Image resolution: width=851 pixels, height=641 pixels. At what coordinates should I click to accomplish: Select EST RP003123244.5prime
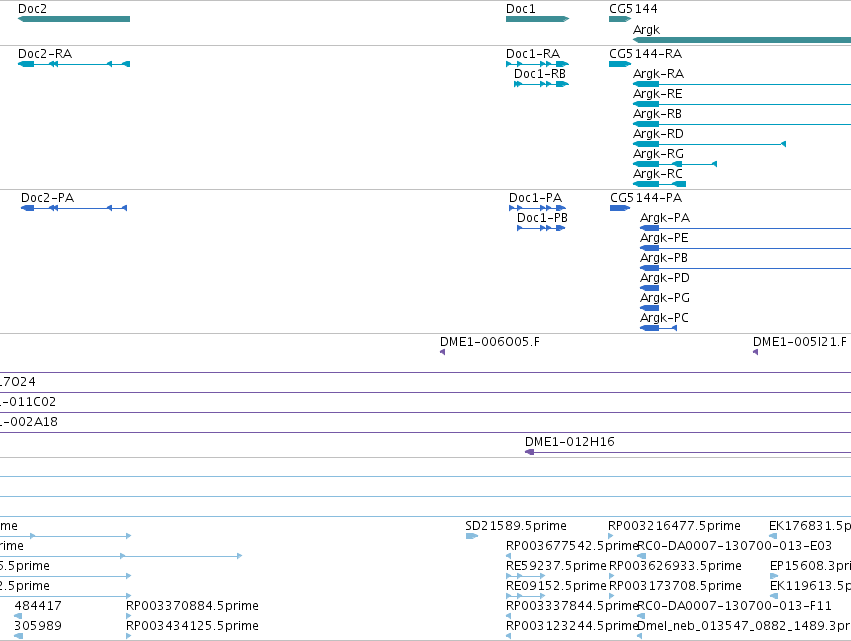click(x=509, y=636)
